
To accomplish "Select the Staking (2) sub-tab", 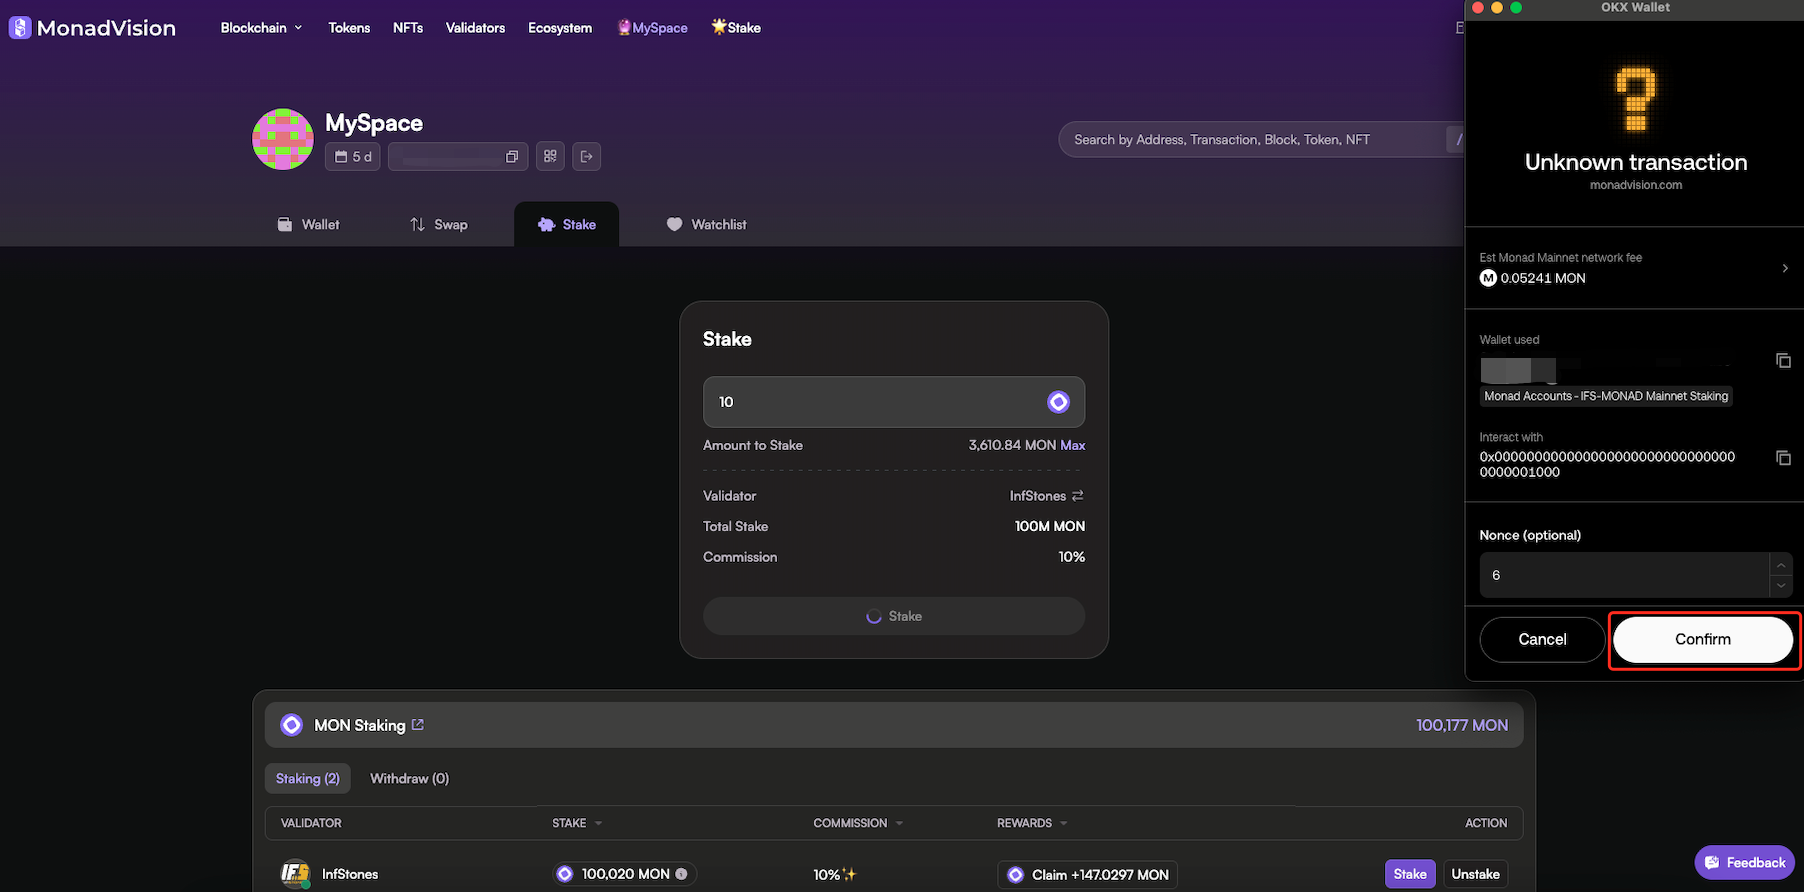I will pos(308,779).
